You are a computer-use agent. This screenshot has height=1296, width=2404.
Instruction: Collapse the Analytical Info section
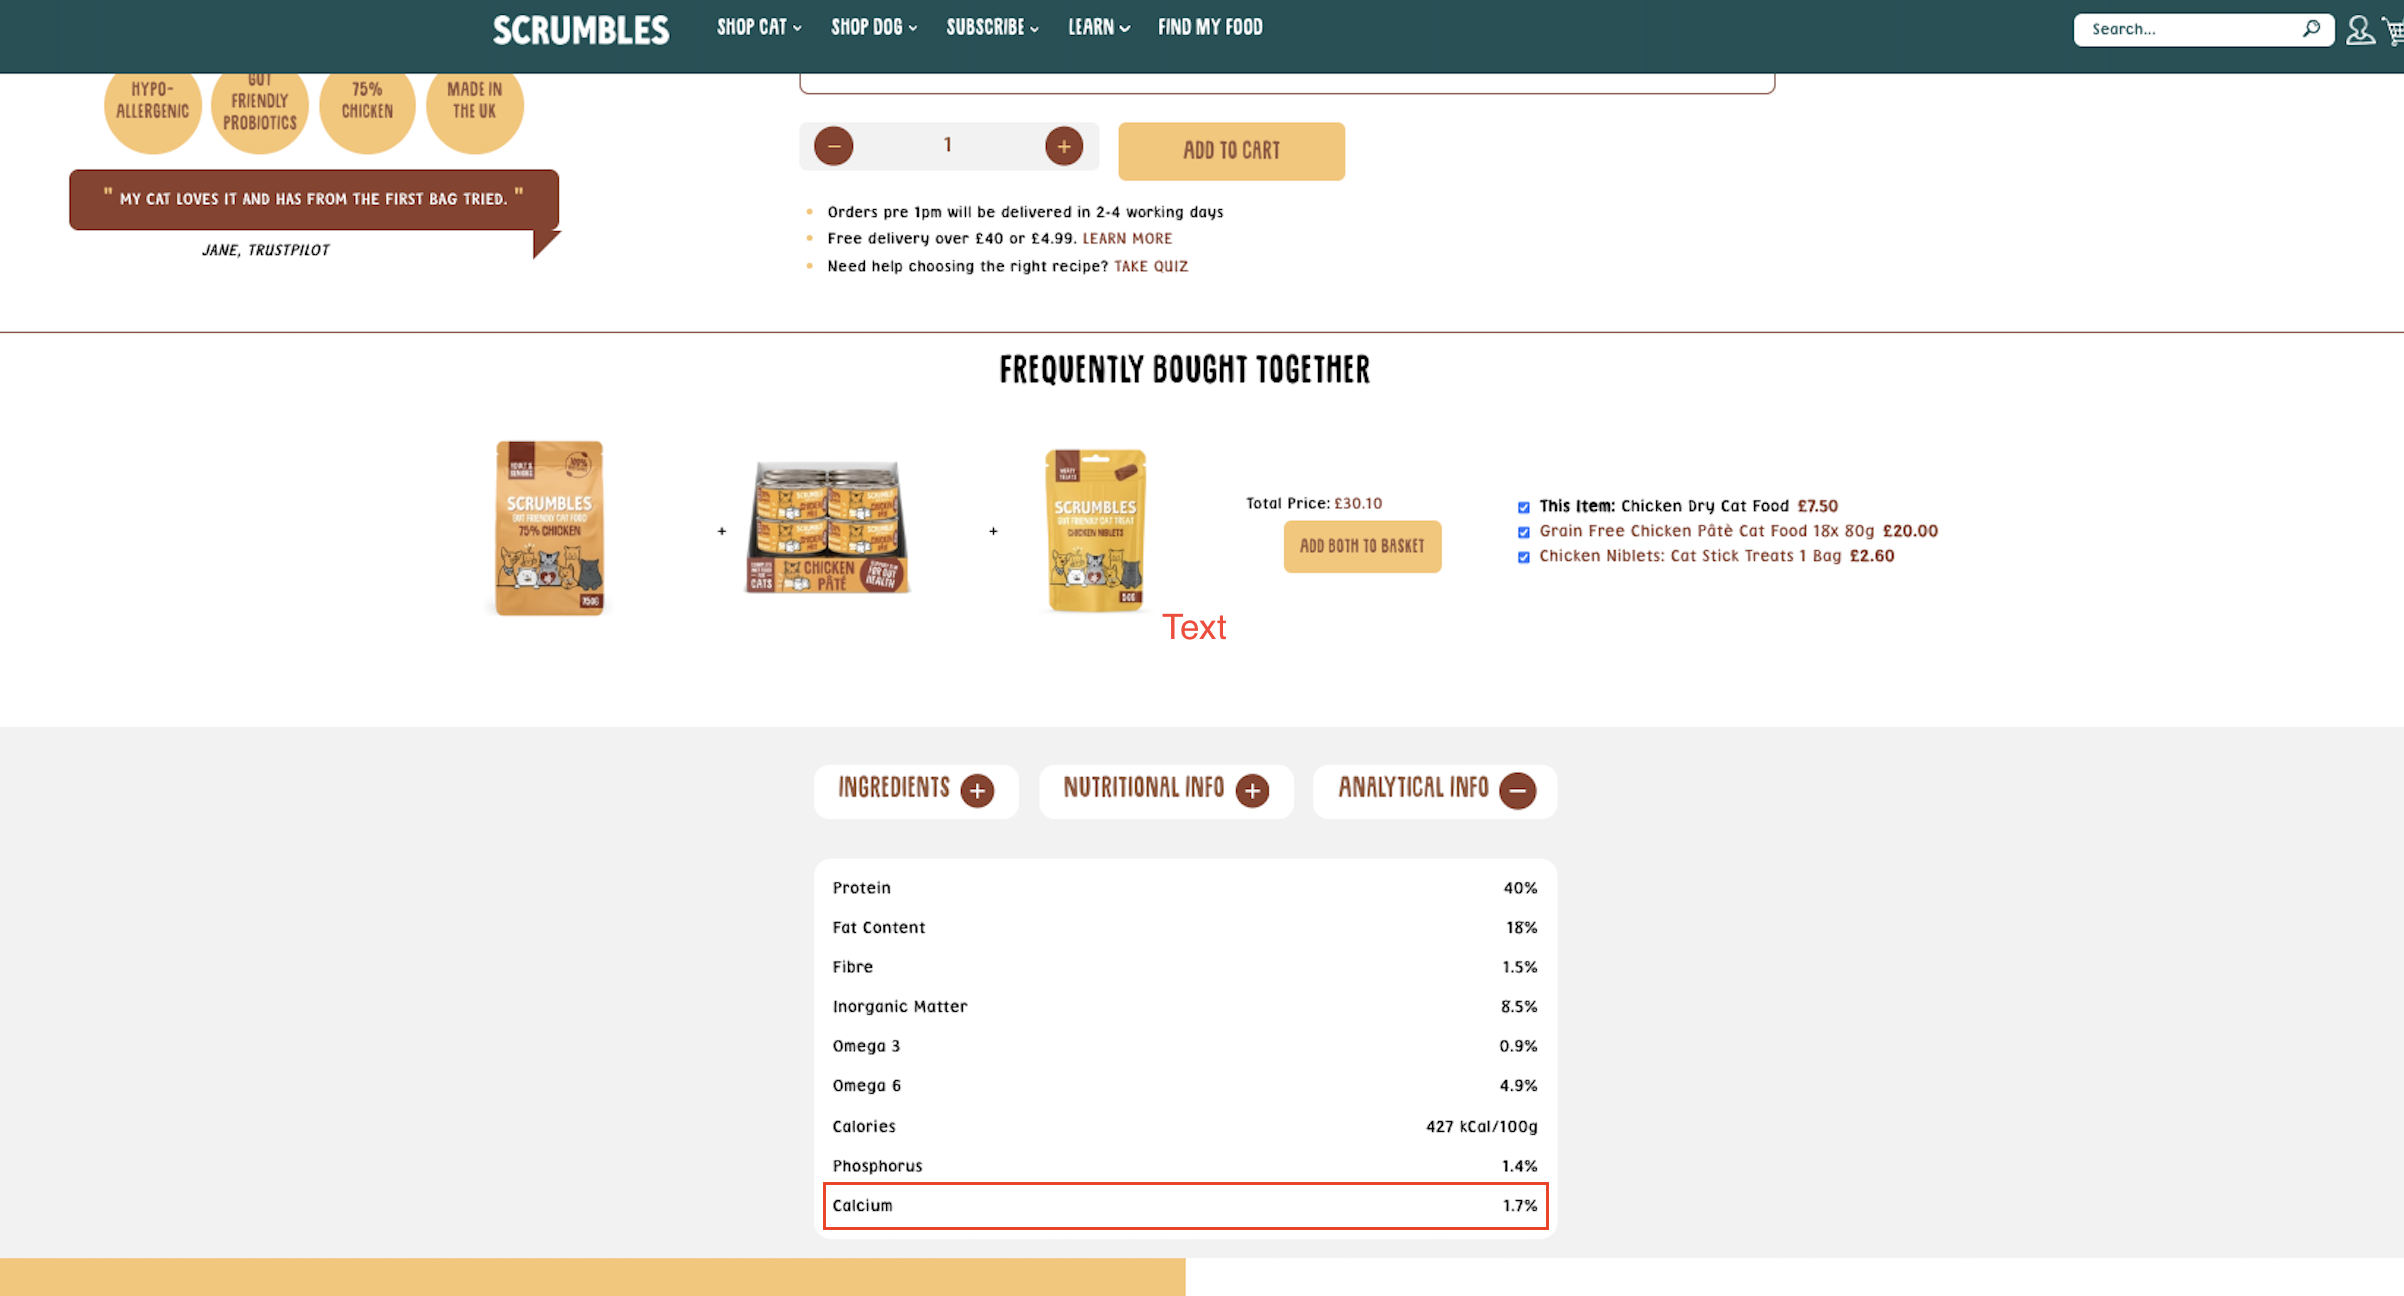[x=1517, y=791]
